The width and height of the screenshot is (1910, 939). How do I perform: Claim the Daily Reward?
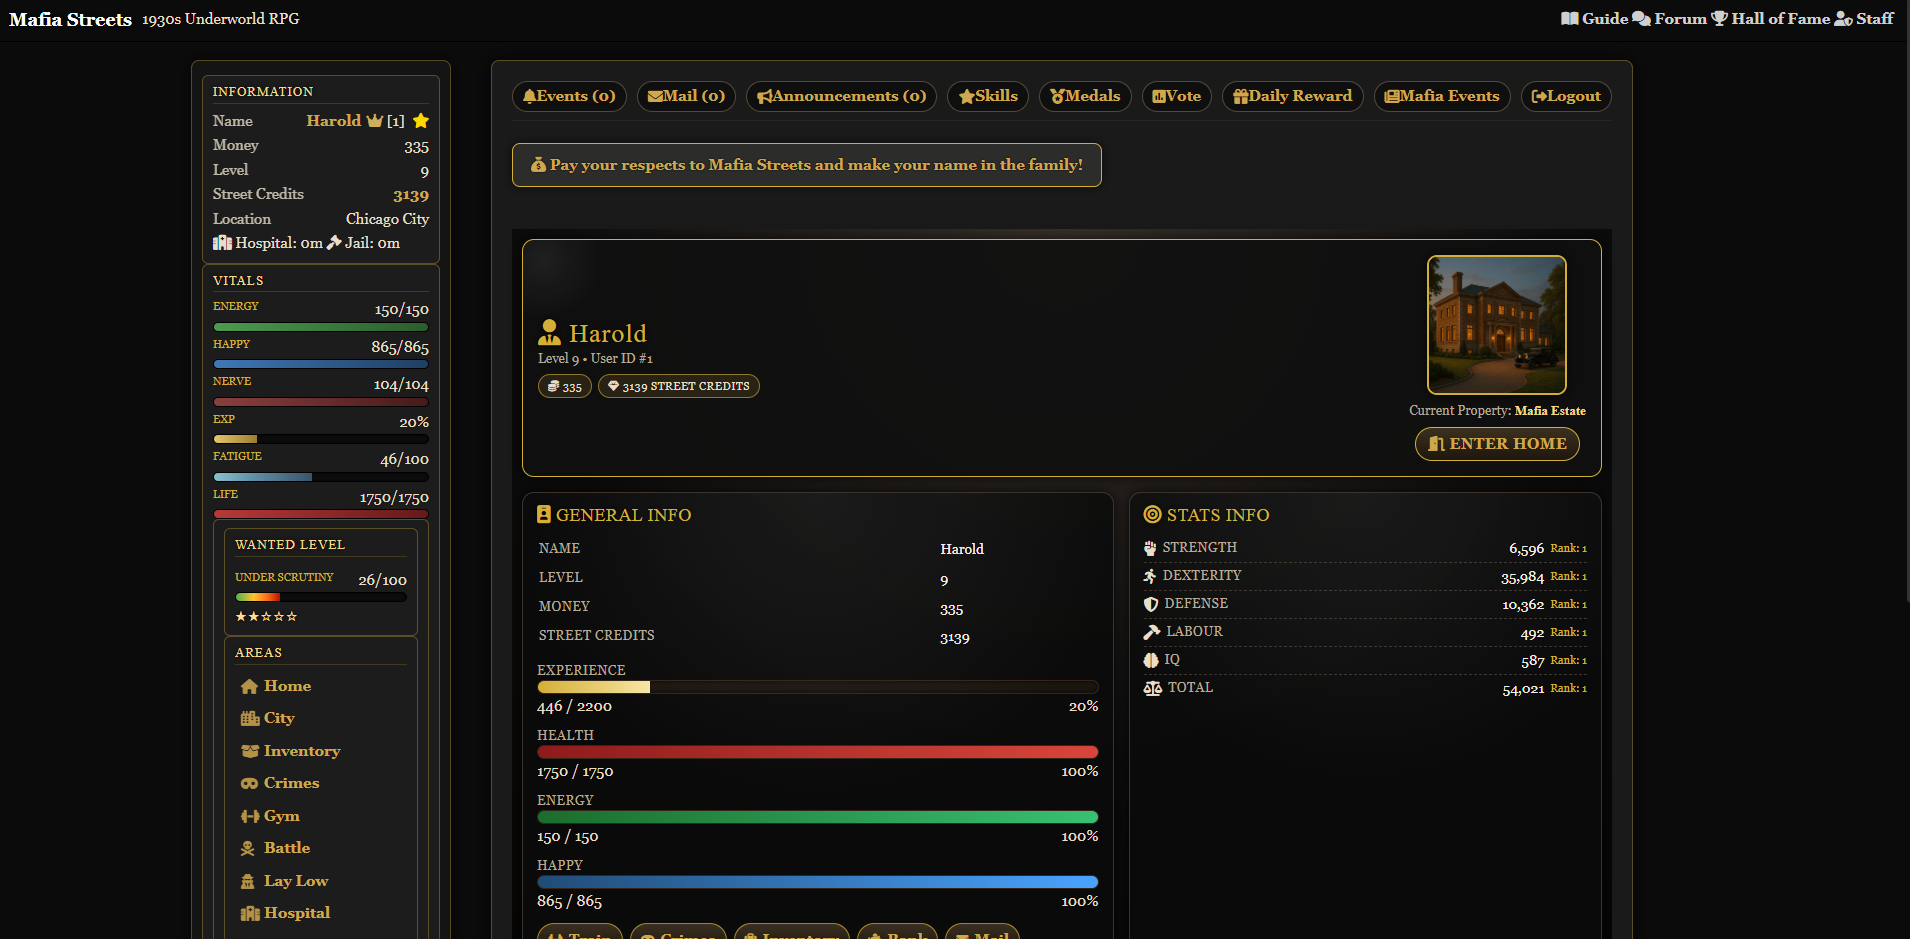point(1292,96)
